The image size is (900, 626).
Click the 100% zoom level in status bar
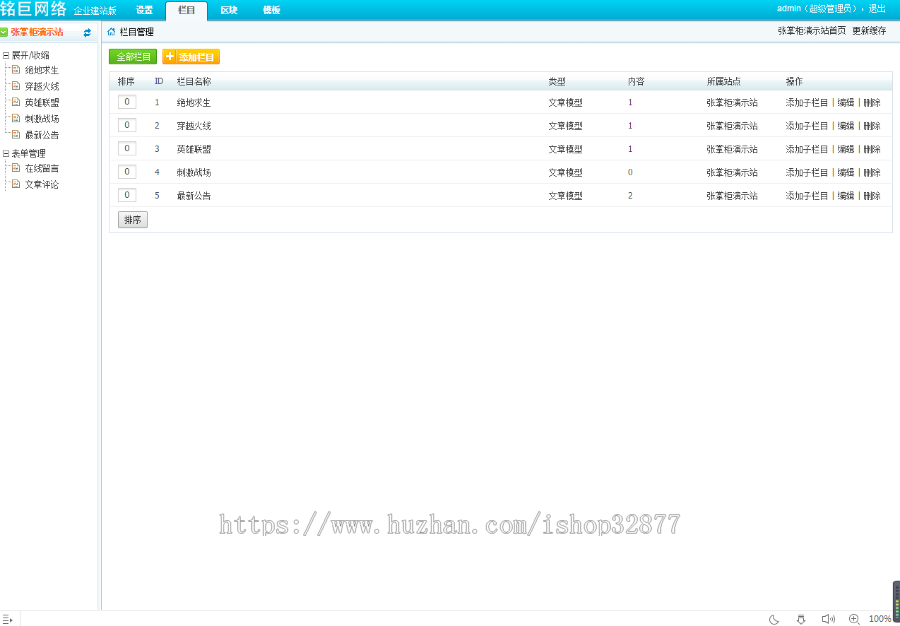(880, 619)
